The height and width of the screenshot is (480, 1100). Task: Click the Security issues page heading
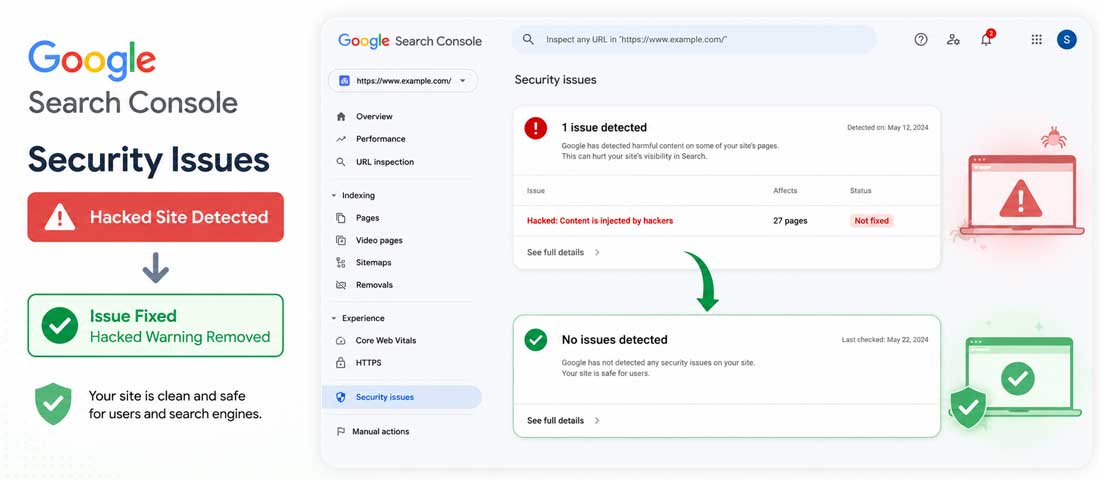556,80
